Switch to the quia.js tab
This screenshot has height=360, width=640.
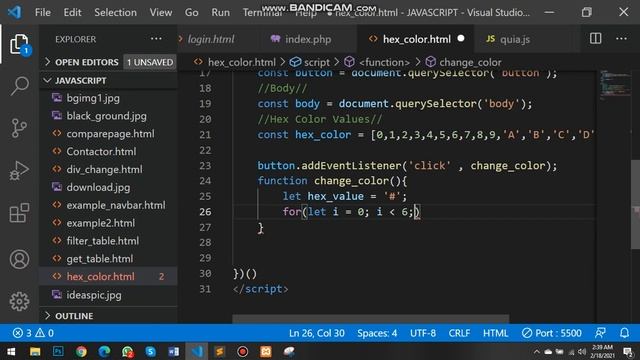pos(515,39)
